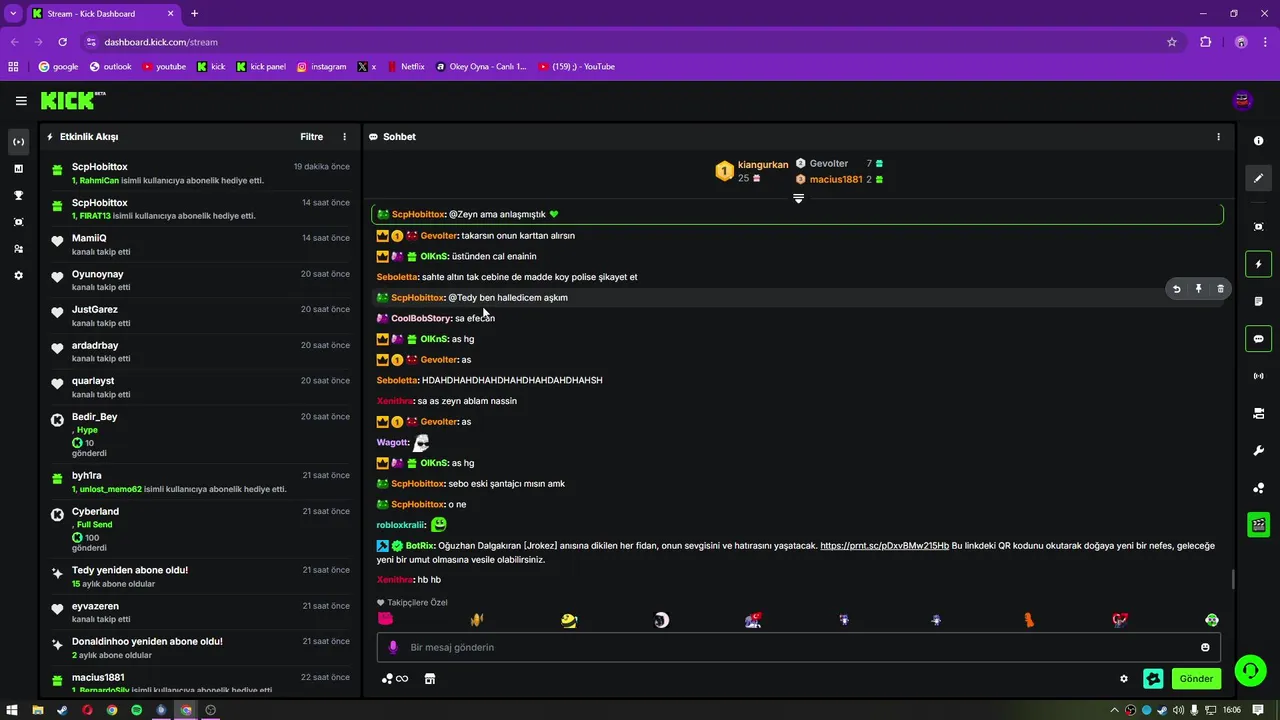Click into the Bir mesaj gönderin field
The height and width of the screenshot is (720, 1280).
pos(798,647)
